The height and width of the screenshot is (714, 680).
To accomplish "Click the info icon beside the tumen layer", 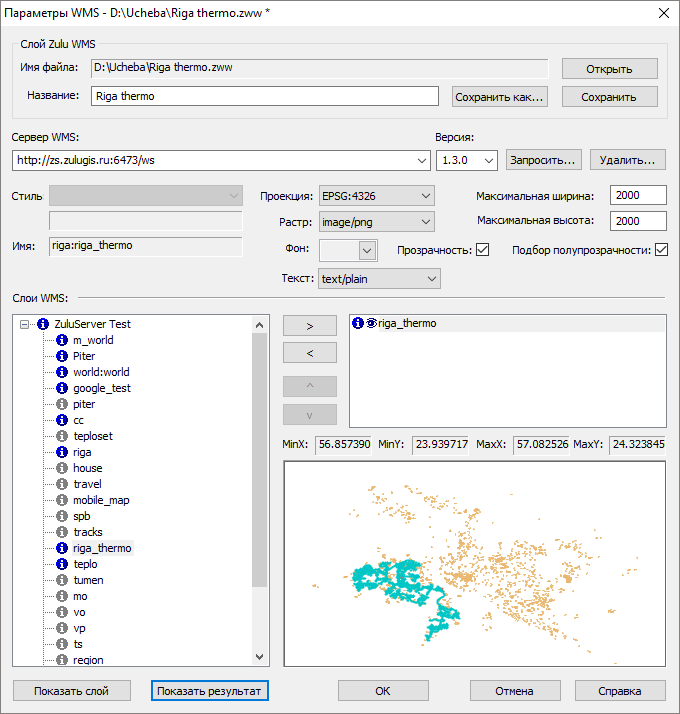I will click(61, 580).
